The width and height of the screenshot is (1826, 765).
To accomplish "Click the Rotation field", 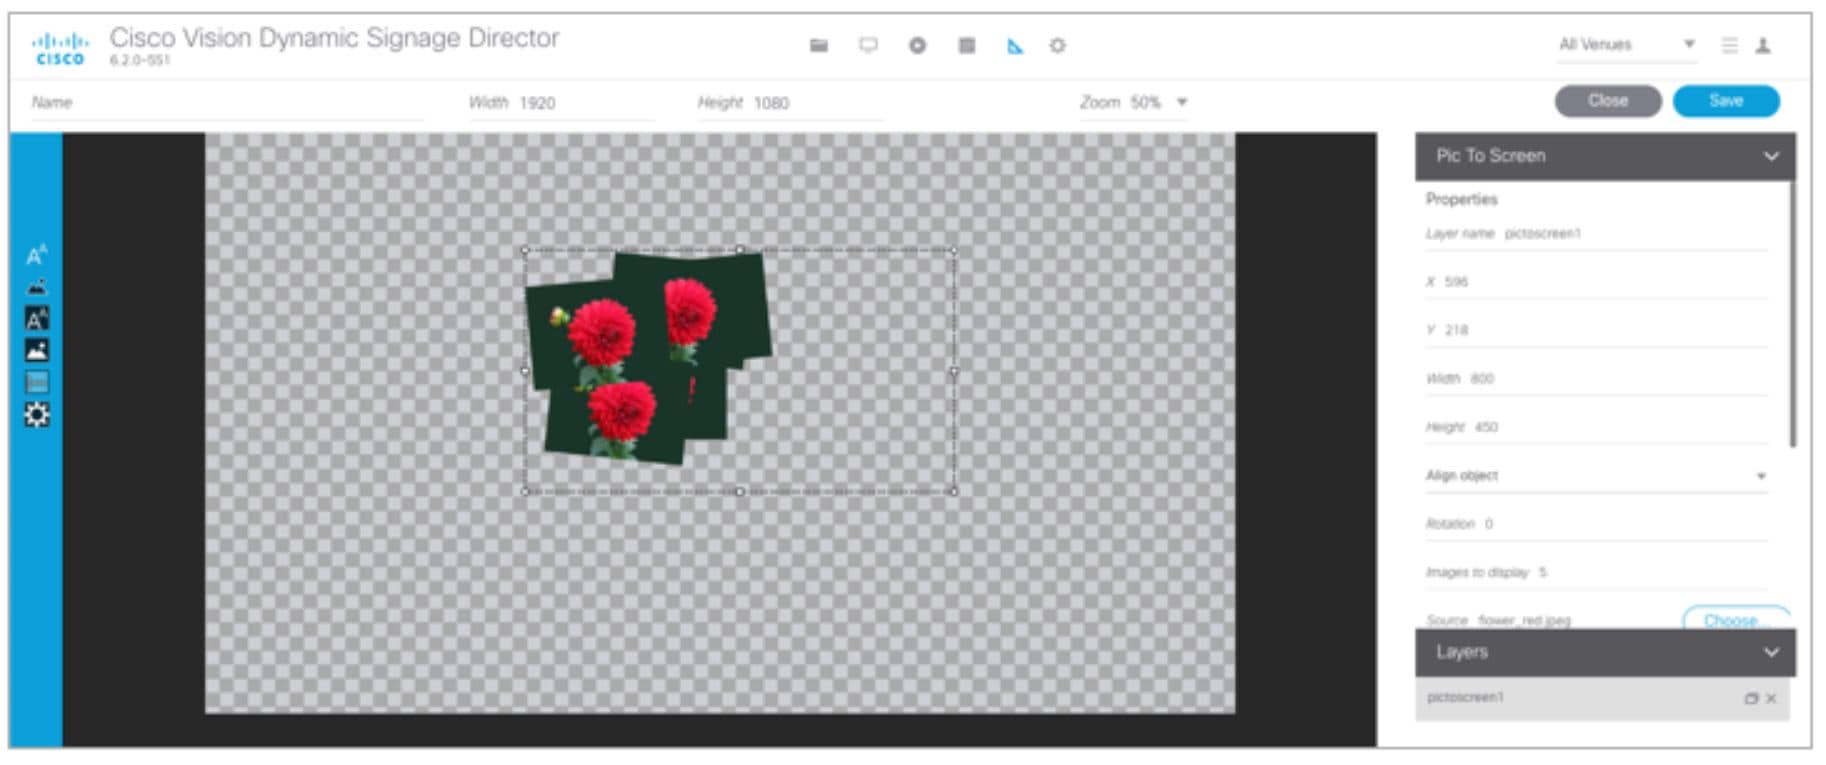I will tap(1596, 524).
